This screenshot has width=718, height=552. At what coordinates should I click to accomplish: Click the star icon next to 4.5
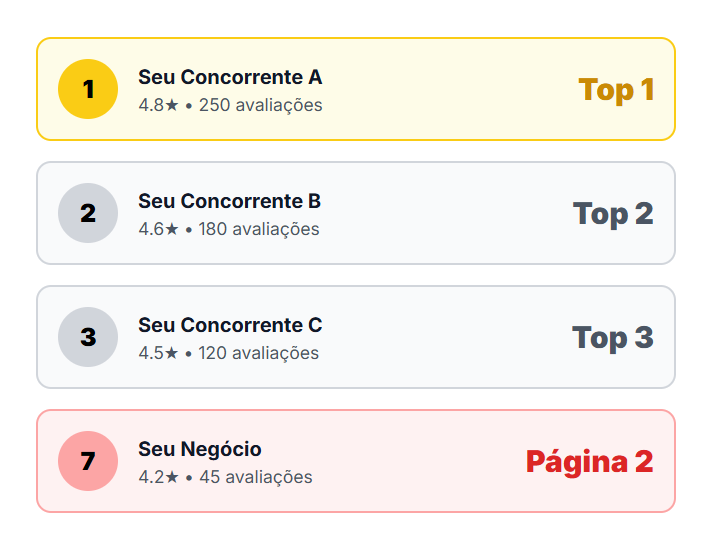tap(172, 353)
